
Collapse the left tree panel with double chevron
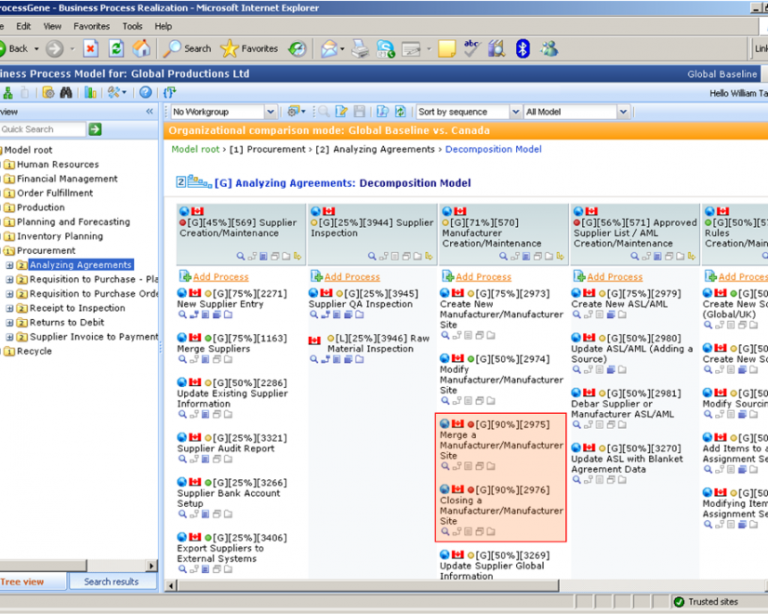pos(150,112)
